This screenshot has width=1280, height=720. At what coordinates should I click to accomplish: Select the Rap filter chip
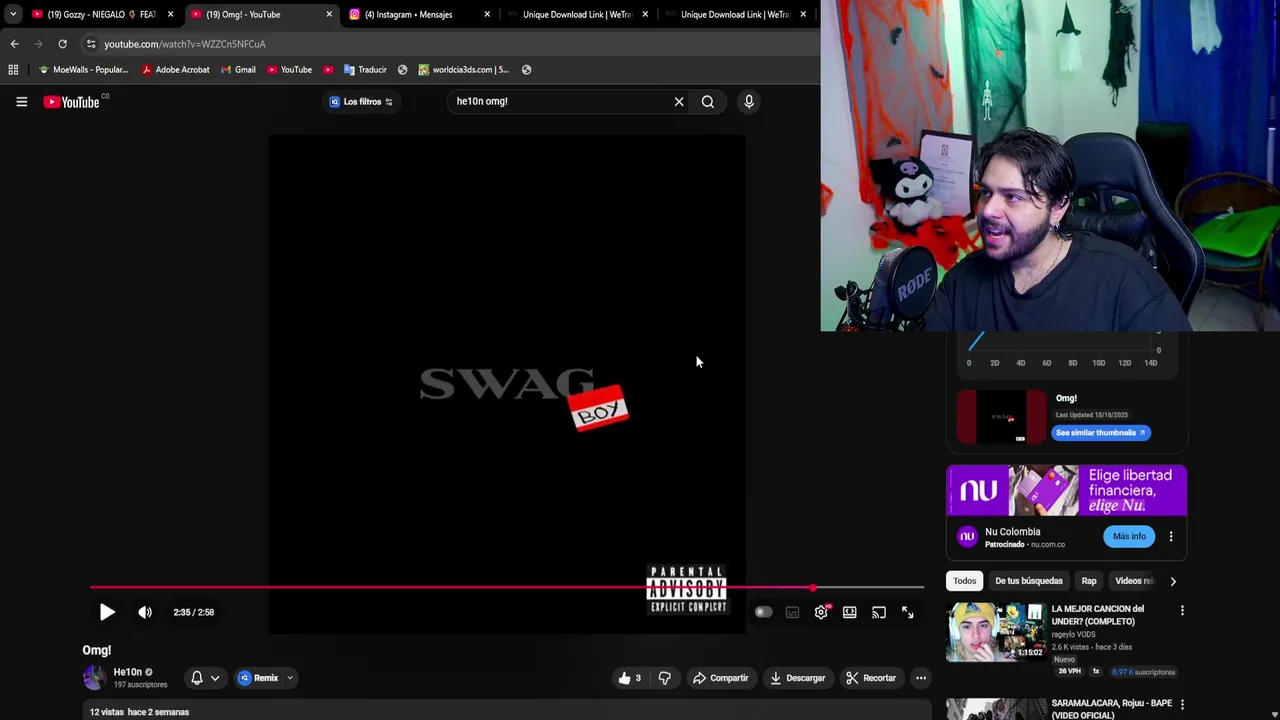pos(1089,581)
